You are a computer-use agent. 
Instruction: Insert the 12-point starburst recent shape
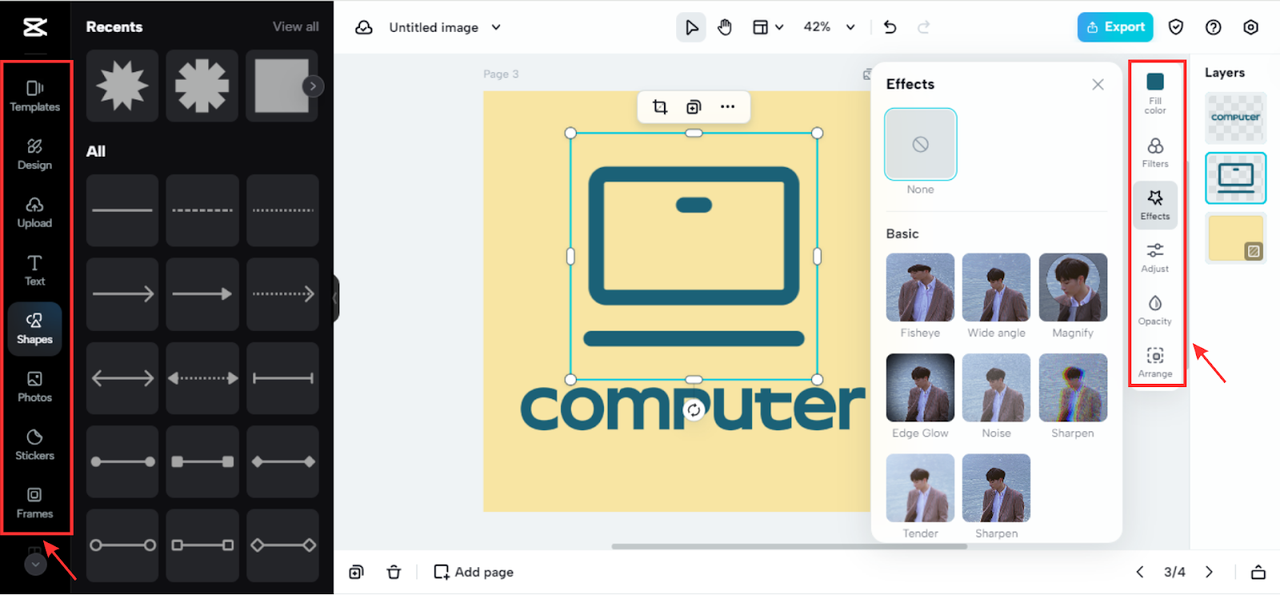pyautogui.click(x=122, y=86)
